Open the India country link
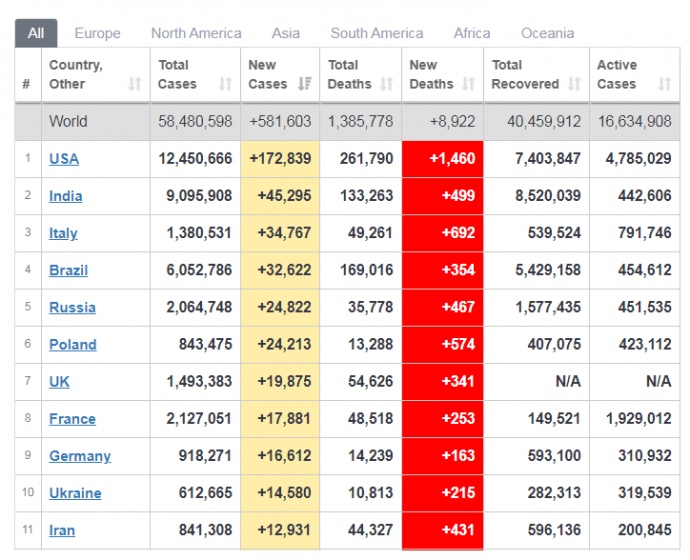Viewport: 690px width, 560px height. pos(66,196)
